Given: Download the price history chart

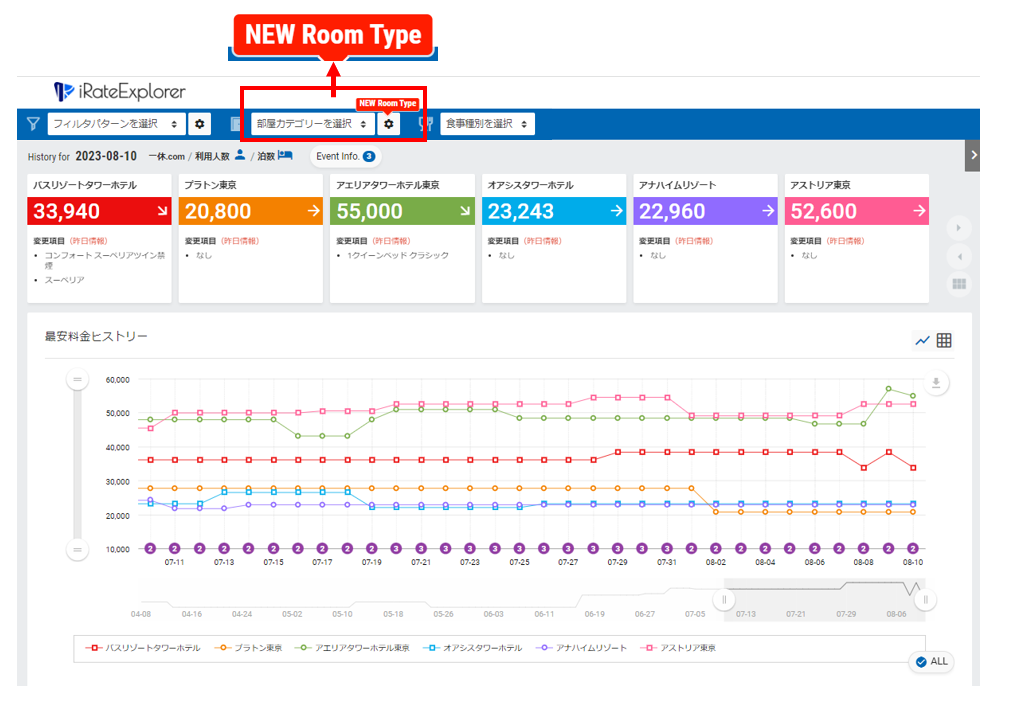Looking at the screenshot, I should click(936, 382).
